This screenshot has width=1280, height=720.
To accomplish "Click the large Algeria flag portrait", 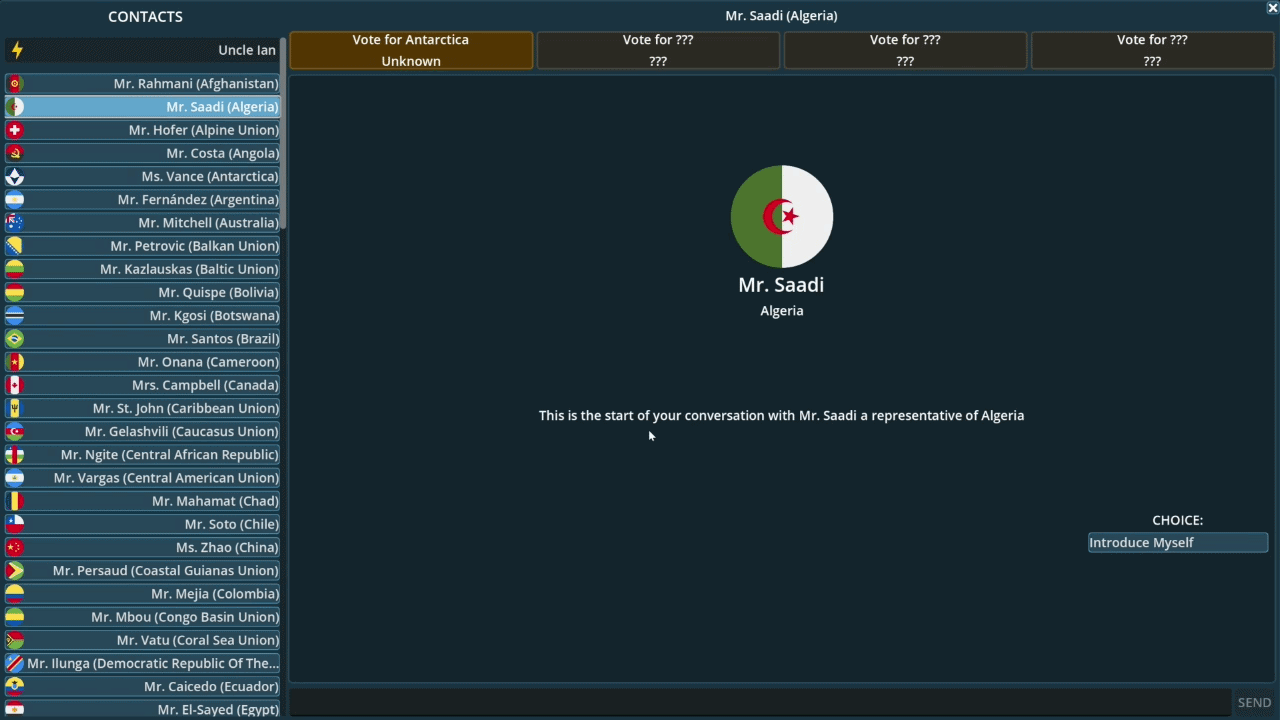I will click(x=781, y=216).
